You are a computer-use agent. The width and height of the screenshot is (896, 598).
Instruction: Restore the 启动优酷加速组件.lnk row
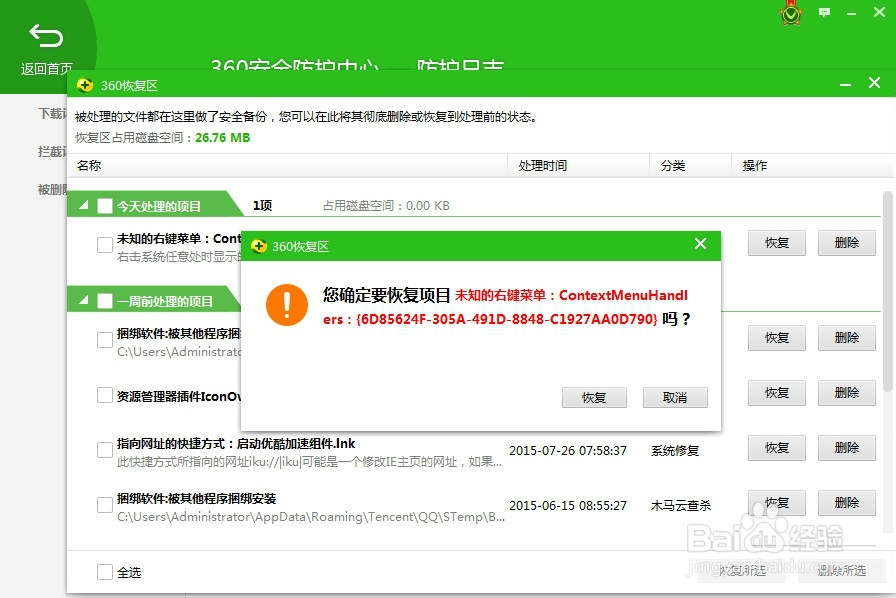click(x=777, y=448)
